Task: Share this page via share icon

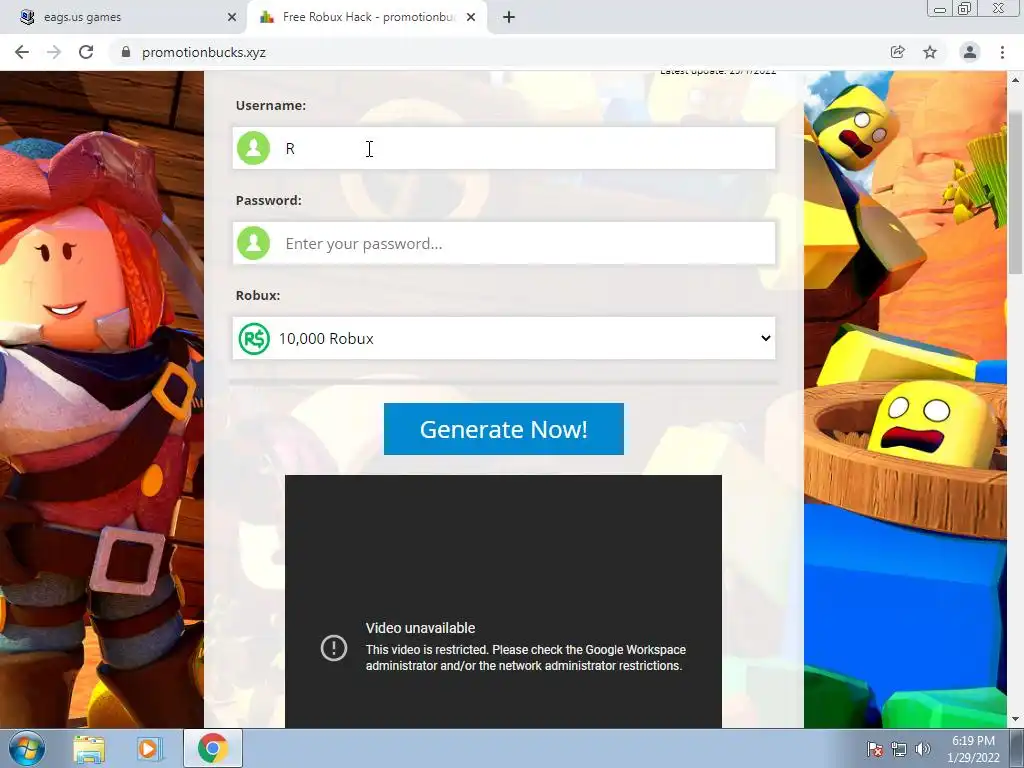Action: pos(898,52)
